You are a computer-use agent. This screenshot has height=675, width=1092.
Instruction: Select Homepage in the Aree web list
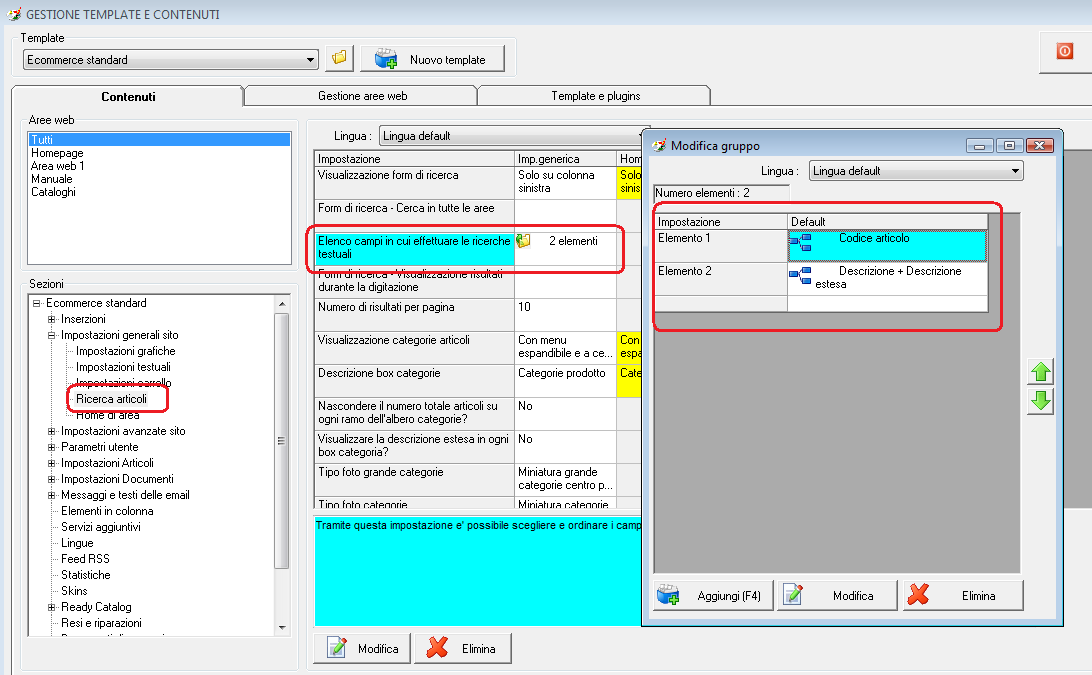coord(57,153)
